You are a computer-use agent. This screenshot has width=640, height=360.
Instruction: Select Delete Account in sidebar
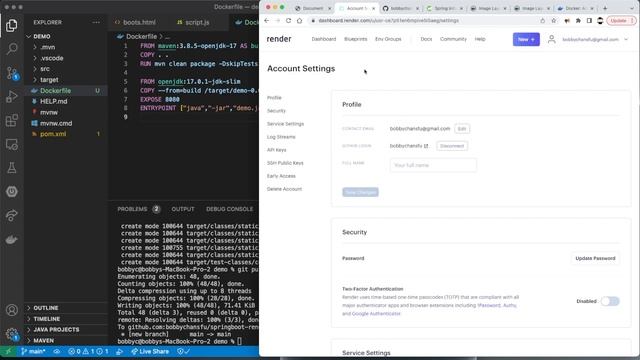284,189
